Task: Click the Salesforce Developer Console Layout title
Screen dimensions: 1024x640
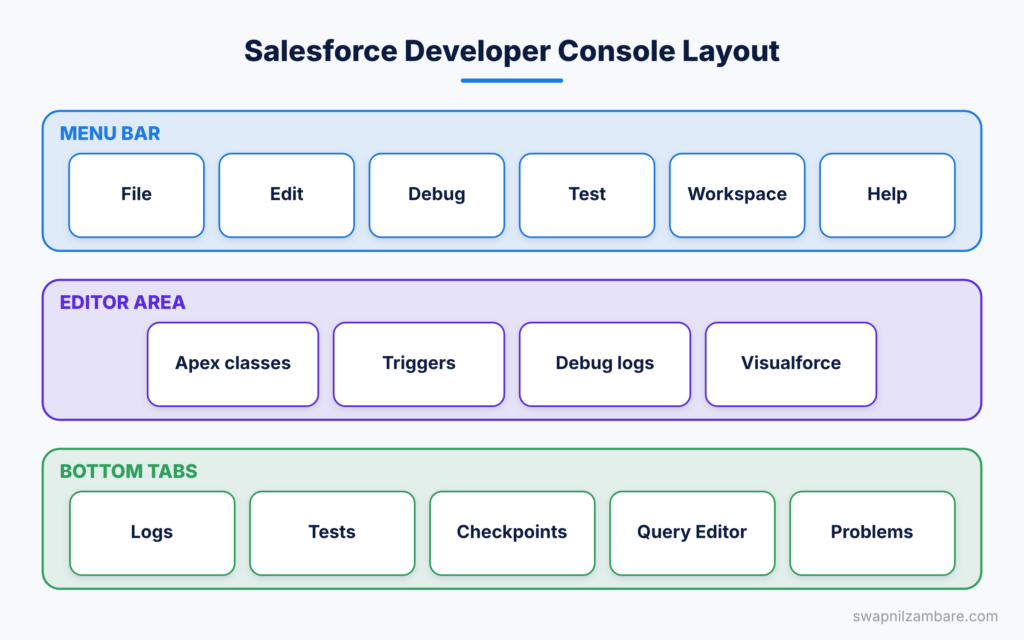Action: point(512,51)
